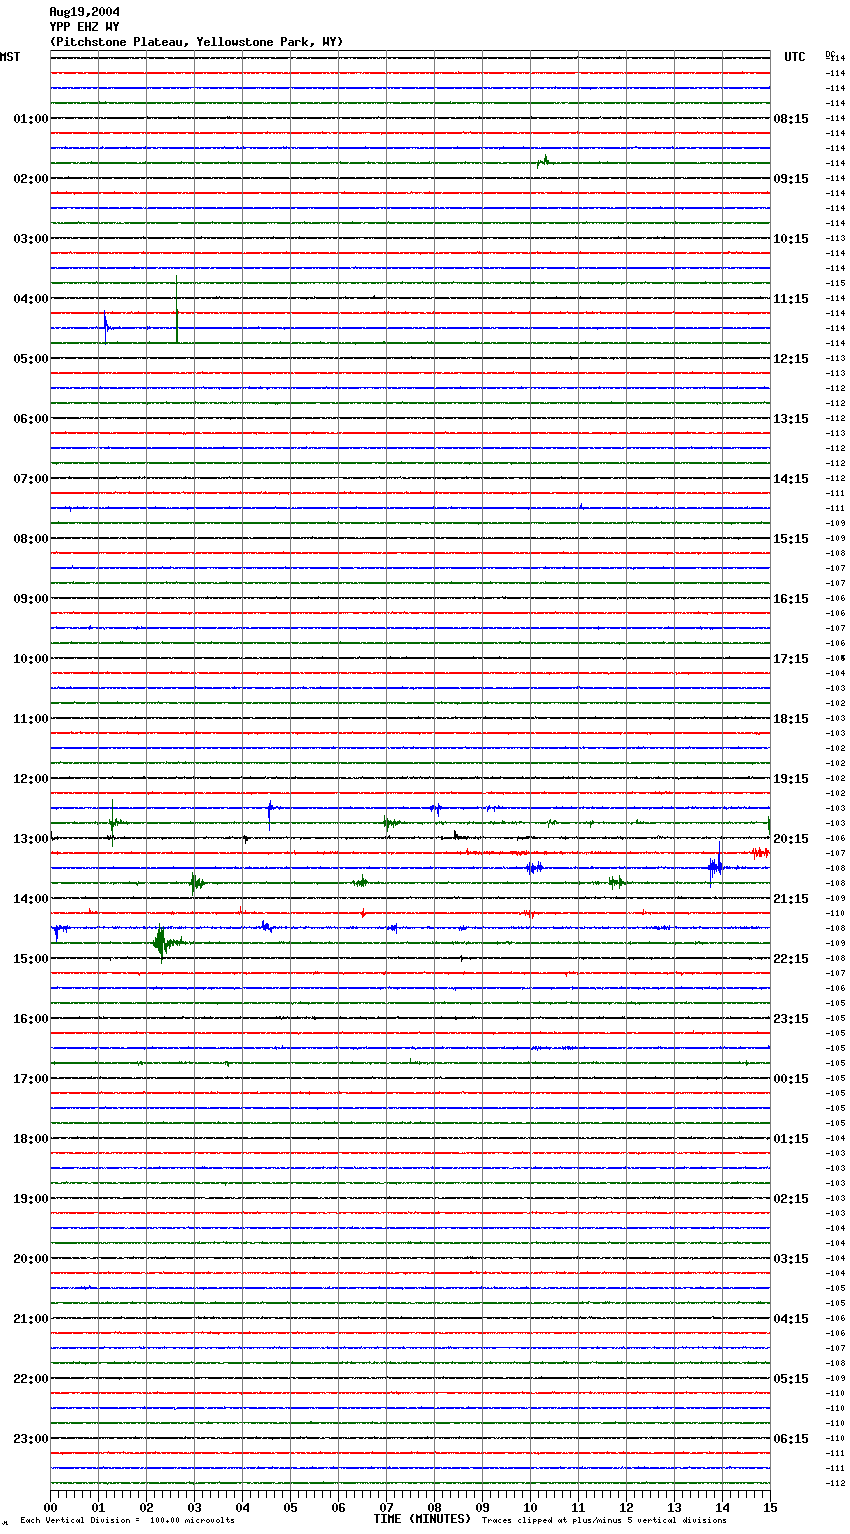The image size is (850, 1534).
Task: Select the 09:00 MST time label
Action: 30,599
